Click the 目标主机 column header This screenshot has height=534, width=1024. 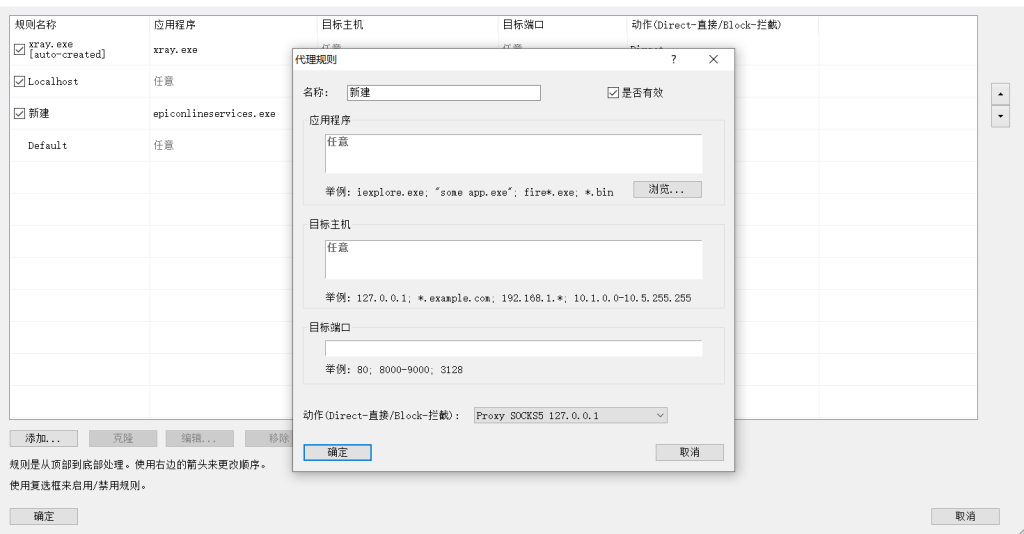(x=408, y=25)
